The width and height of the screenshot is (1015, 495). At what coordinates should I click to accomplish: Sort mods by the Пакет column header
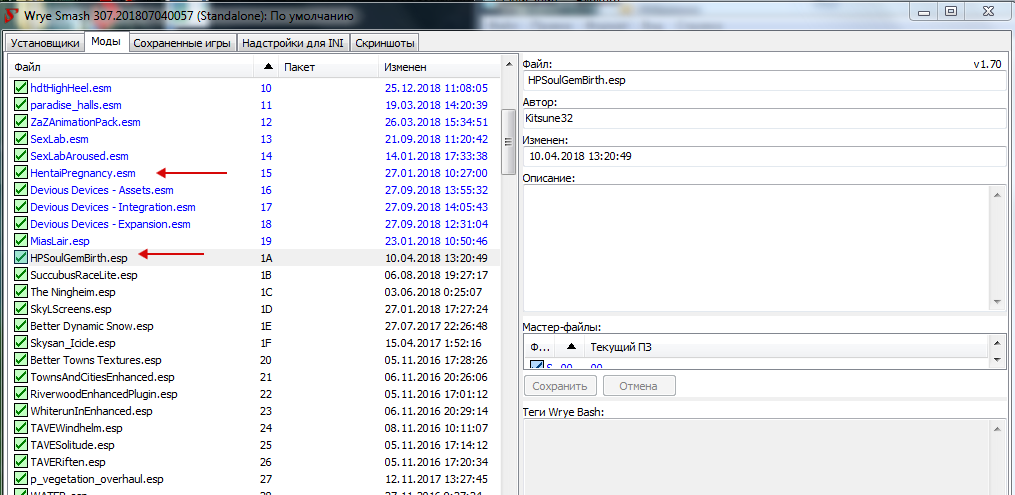(326, 67)
